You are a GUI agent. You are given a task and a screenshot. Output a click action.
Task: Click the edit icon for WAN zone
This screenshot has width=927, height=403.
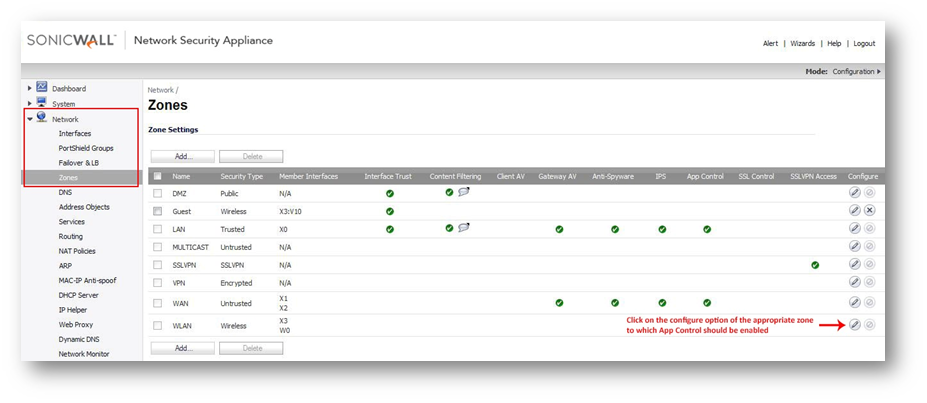pyautogui.click(x=854, y=302)
